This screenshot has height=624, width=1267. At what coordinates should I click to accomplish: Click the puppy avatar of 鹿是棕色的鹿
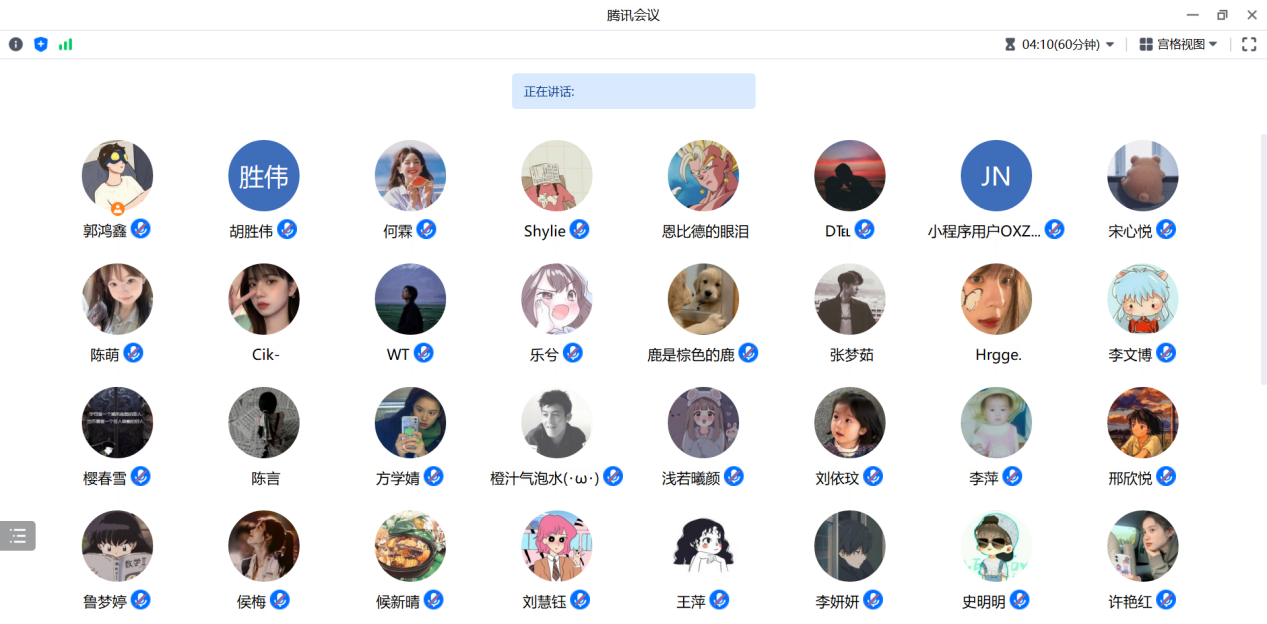(x=703, y=299)
